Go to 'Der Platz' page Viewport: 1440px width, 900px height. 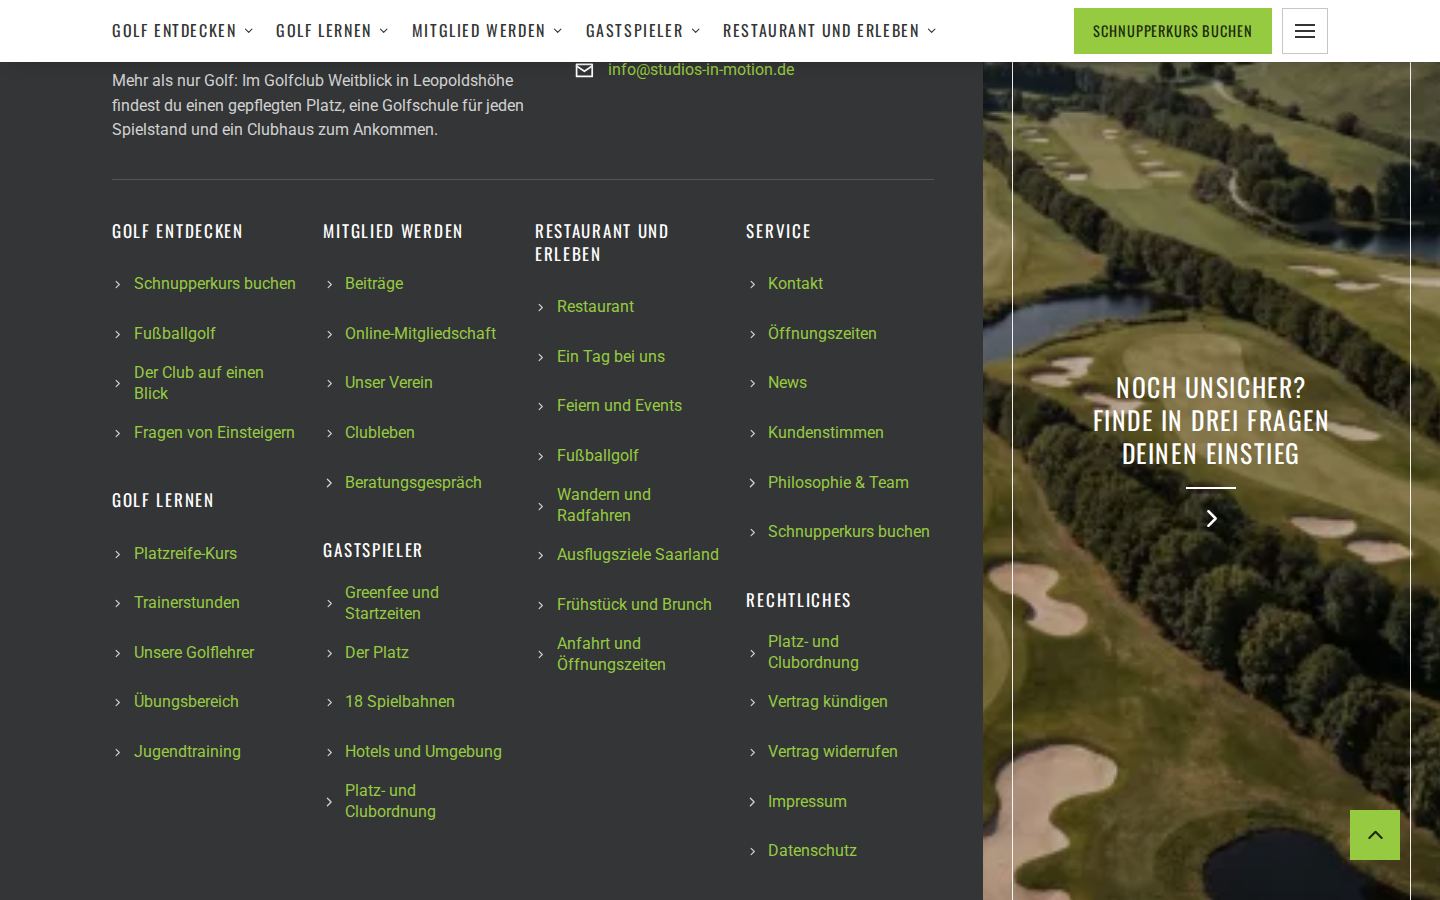click(x=377, y=652)
